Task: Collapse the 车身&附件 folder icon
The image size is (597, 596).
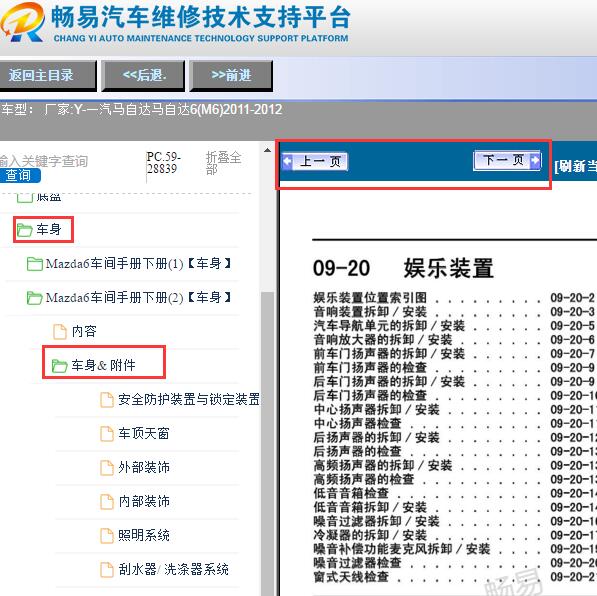Action: 59,366
